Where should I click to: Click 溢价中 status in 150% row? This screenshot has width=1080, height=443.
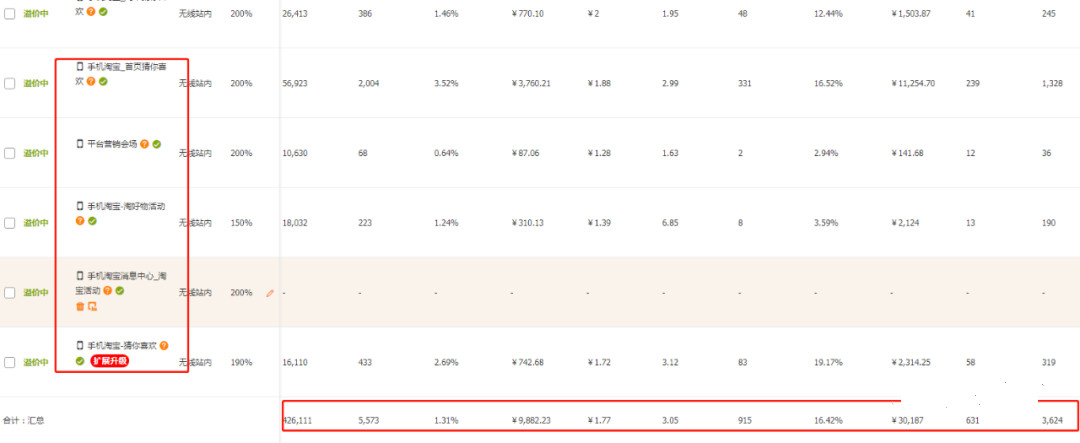coord(36,223)
